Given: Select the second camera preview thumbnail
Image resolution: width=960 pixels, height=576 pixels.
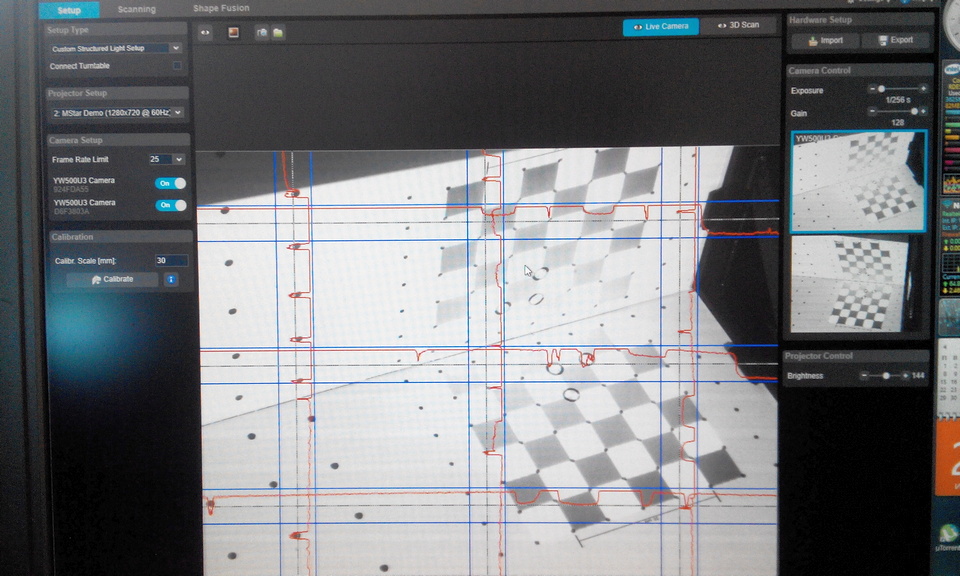Looking at the screenshot, I should 858,283.
